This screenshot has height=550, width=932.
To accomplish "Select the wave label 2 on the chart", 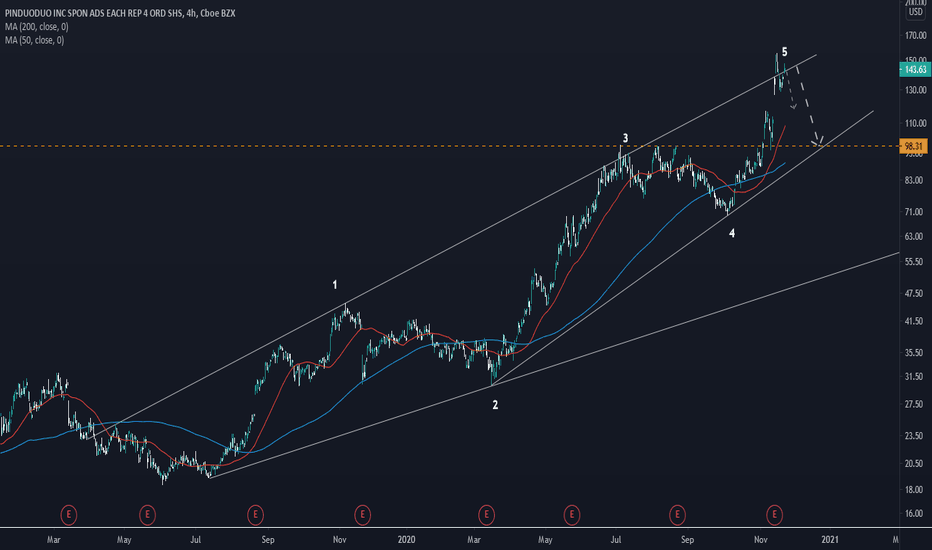I will coord(495,406).
